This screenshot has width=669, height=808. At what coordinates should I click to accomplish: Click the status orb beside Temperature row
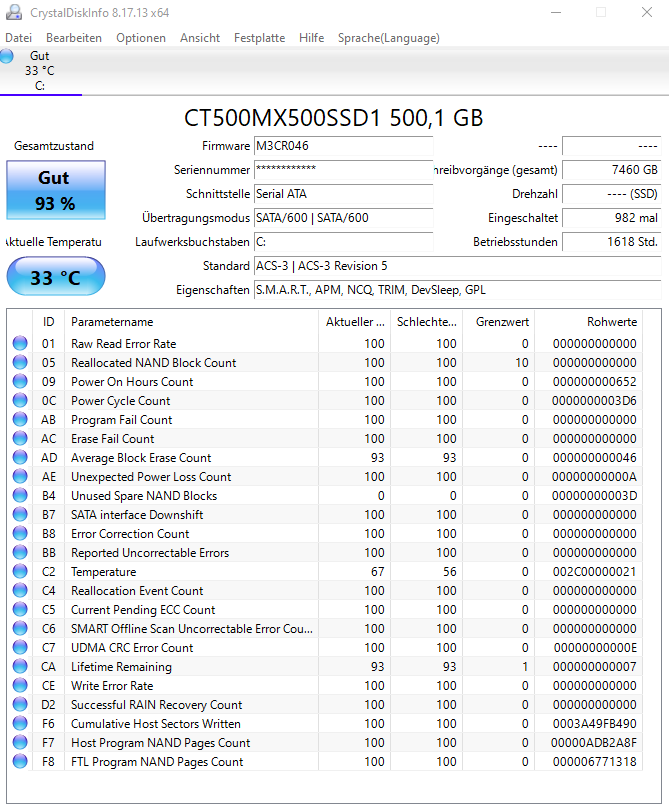click(20, 571)
